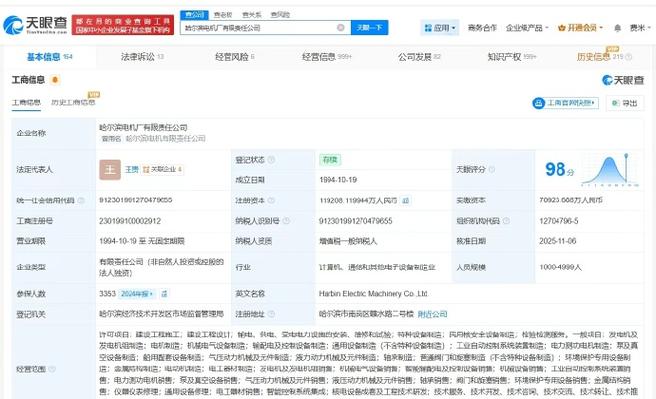The image size is (656, 399).
Task: Click the help icon beside 纳税人识别号
Action: pyautogui.click(x=286, y=221)
